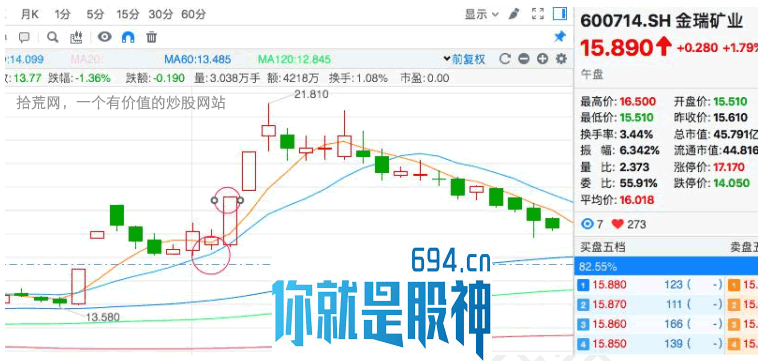Viewport: 764px width, 361px height.
Task: Expand the 显示 dropdown menu
Action: pyautogui.click(x=481, y=14)
